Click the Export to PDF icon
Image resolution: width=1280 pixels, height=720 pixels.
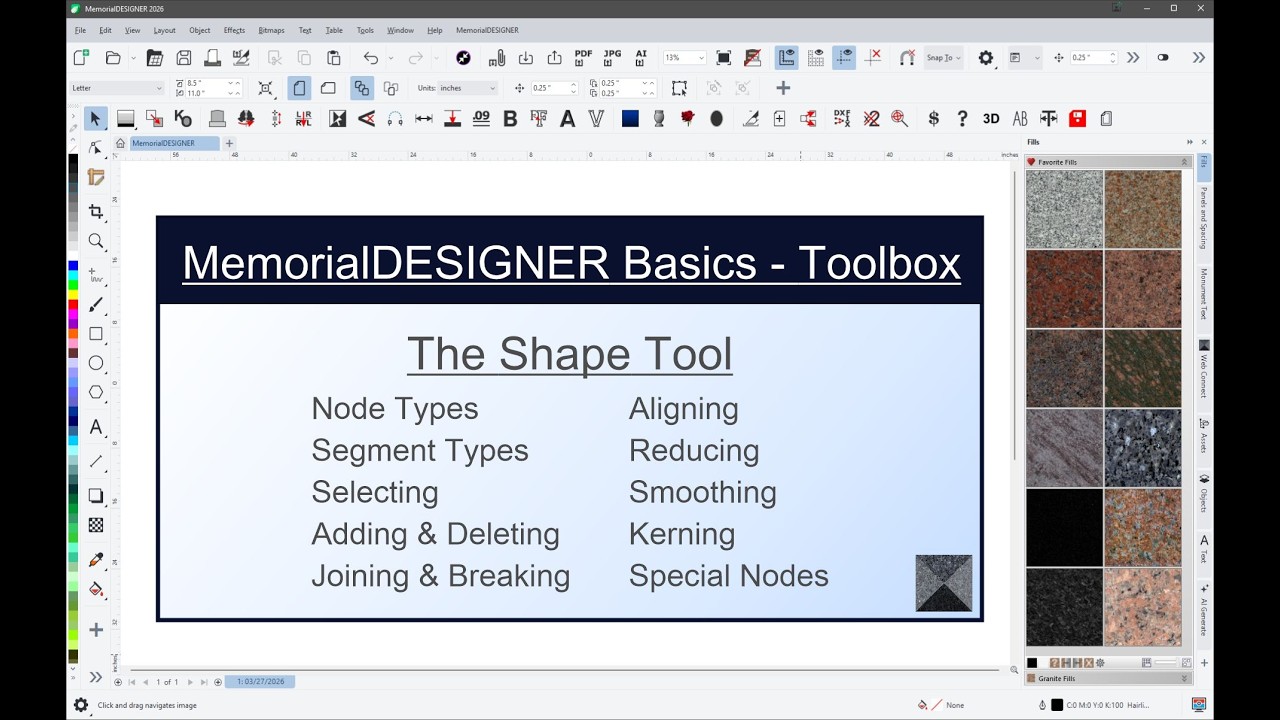coord(583,58)
